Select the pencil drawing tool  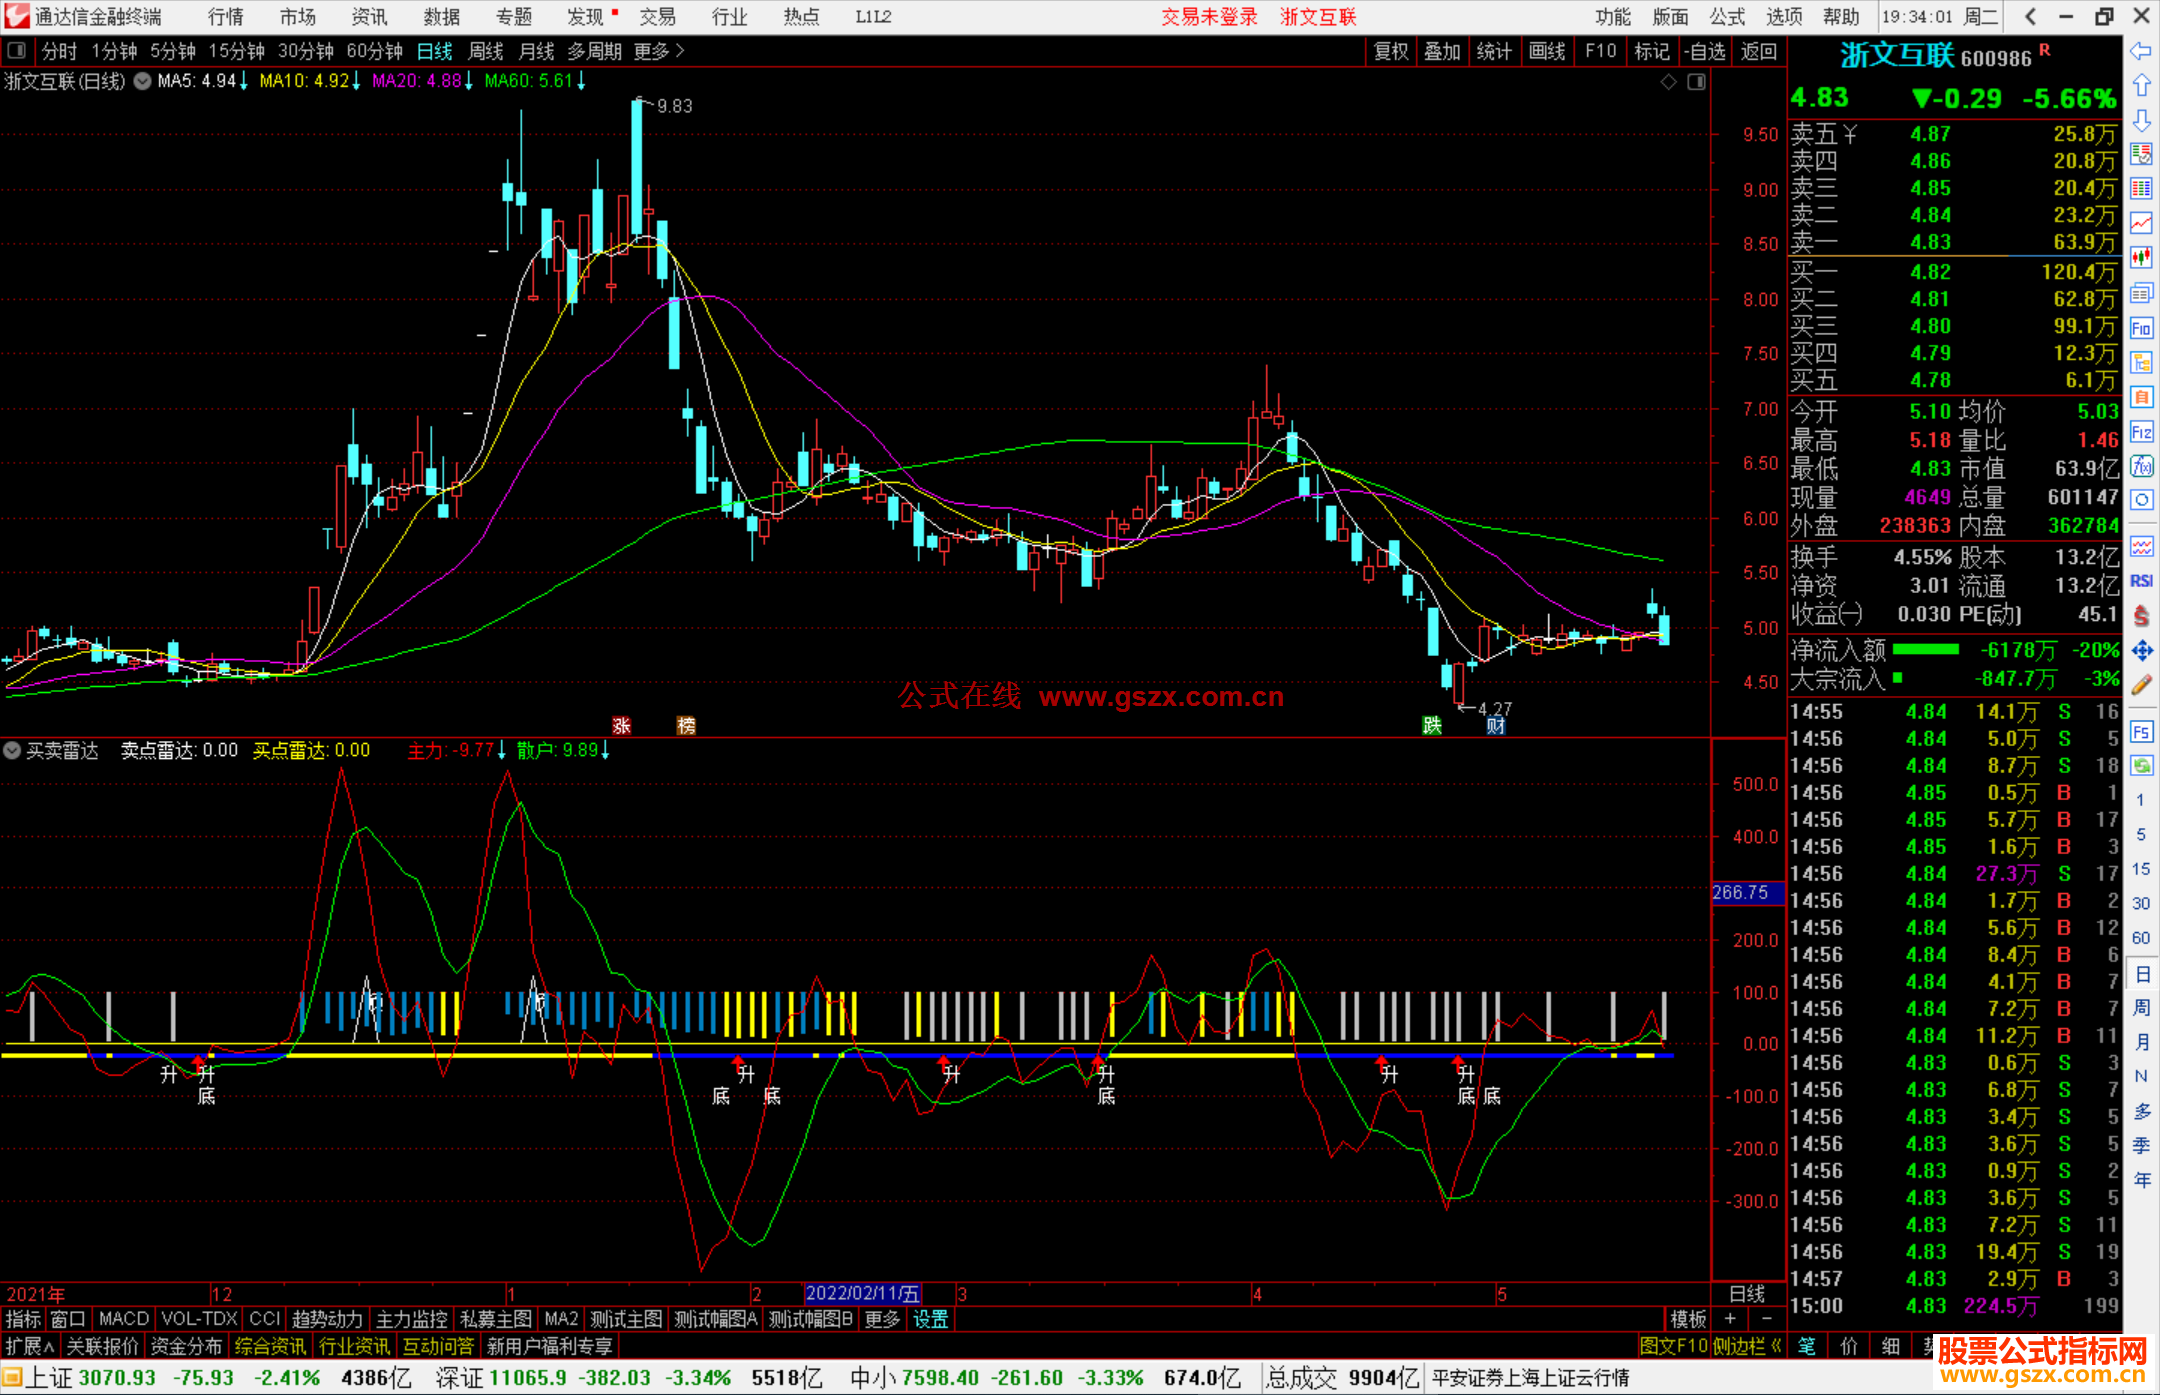coord(2141,685)
